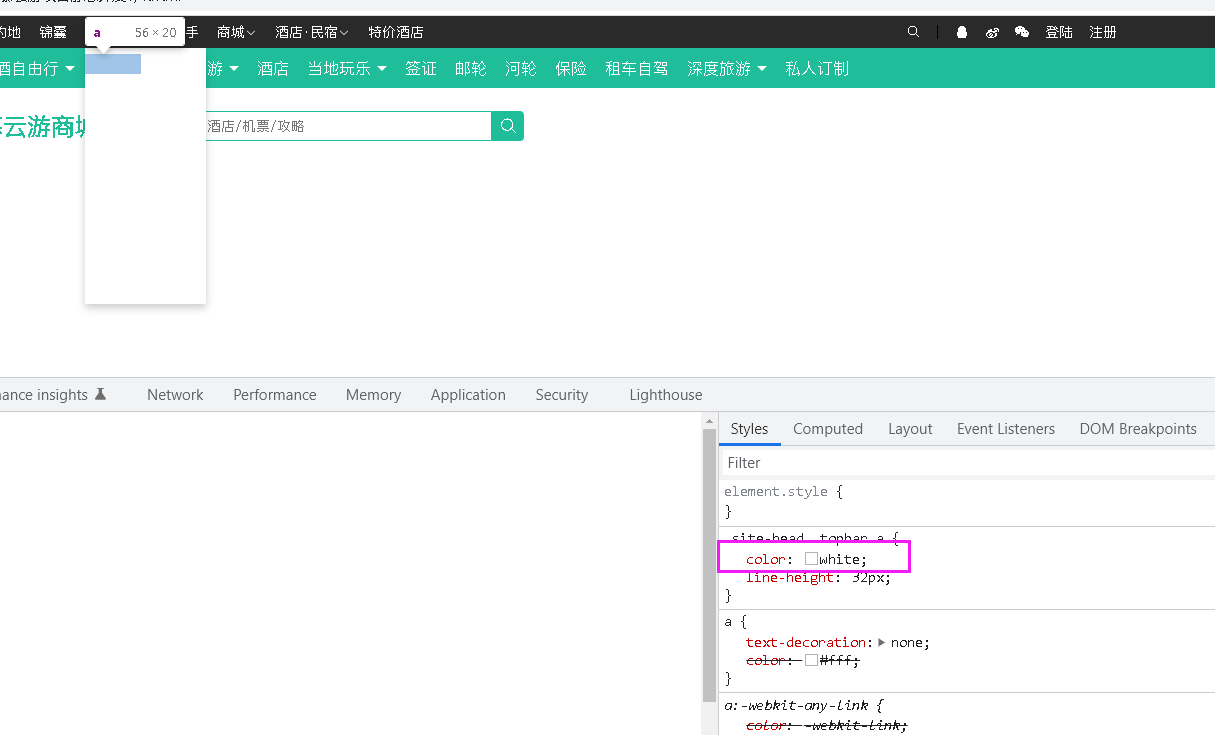Open the 商城 dropdown in the top bar
Screen dimensions: 1215x735
[x=236, y=32]
